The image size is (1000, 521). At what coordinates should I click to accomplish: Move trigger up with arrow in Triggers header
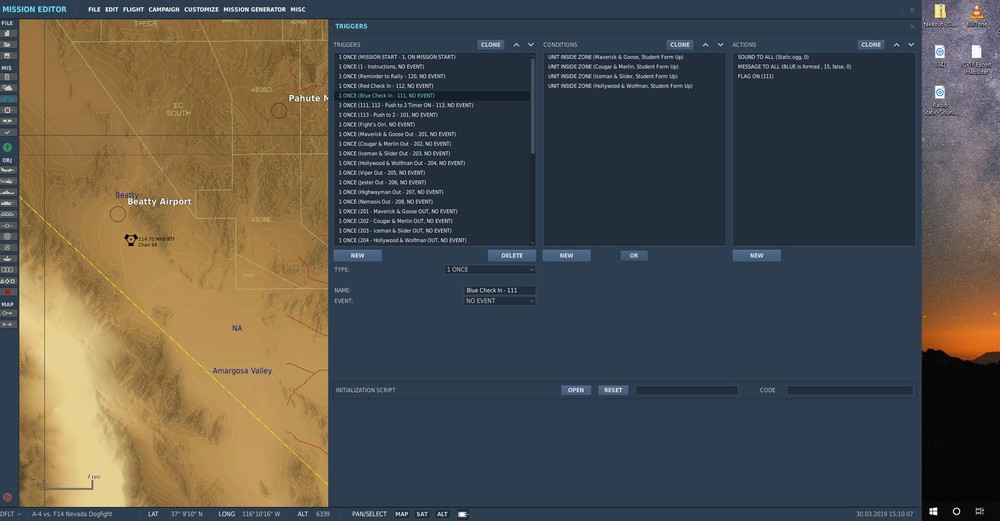(516, 45)
